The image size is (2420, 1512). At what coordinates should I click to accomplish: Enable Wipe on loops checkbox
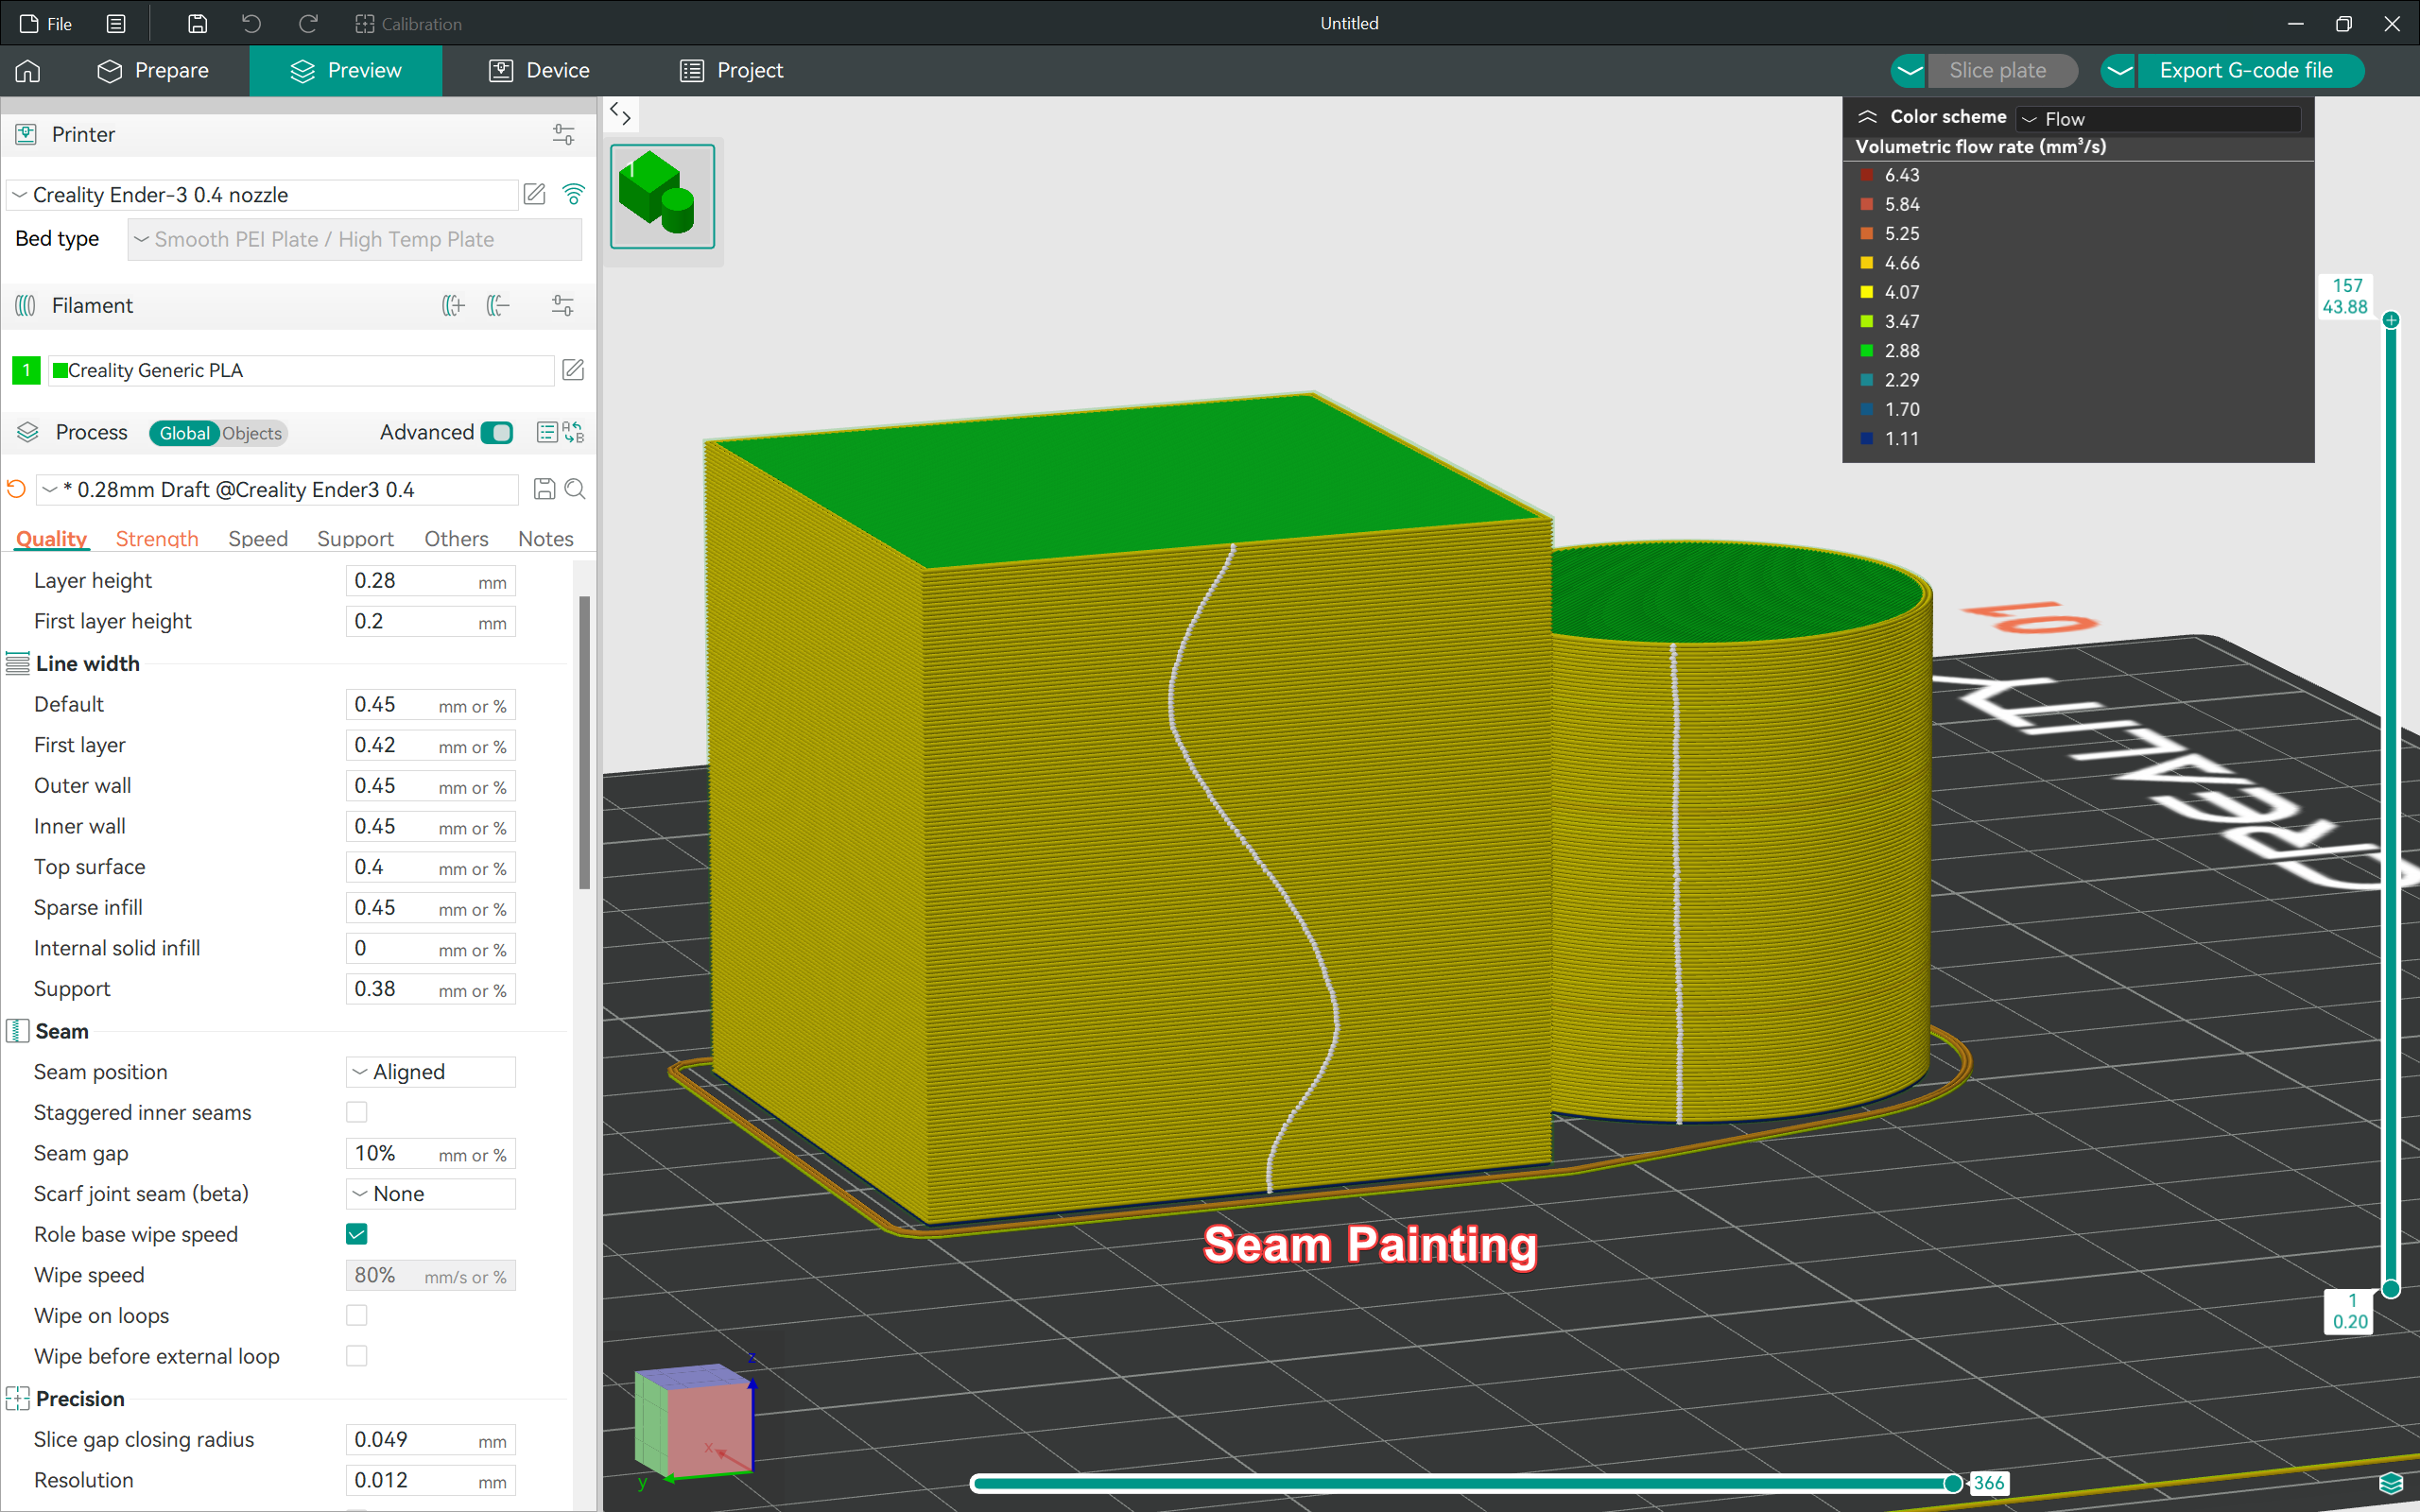tap(355, 1317)
